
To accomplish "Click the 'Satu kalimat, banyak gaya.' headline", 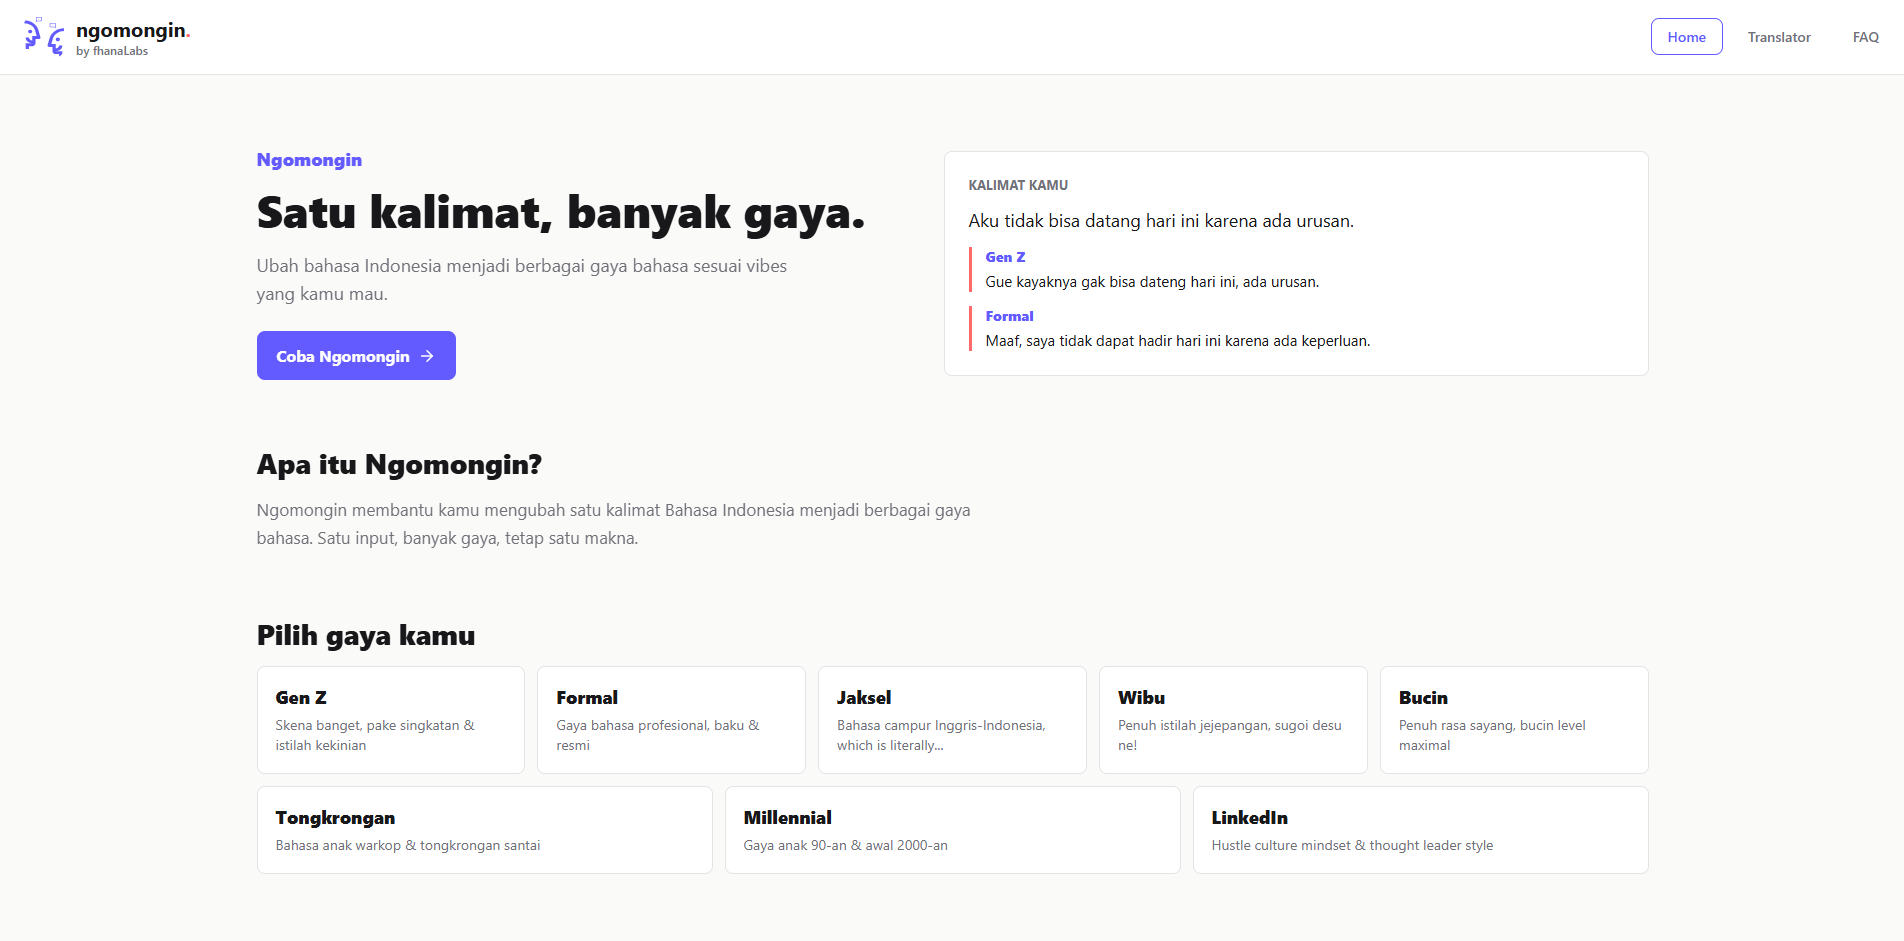I will pyautogui.click(x=561, y=213).
